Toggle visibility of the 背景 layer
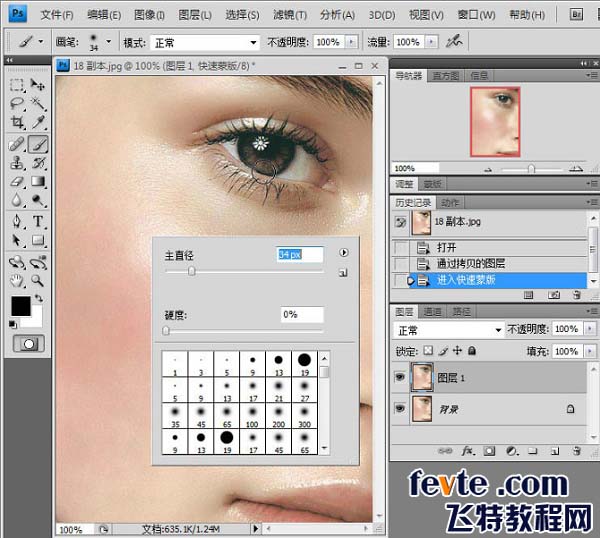The height and width of the screenshot is (538, 600). coord(401,409)
